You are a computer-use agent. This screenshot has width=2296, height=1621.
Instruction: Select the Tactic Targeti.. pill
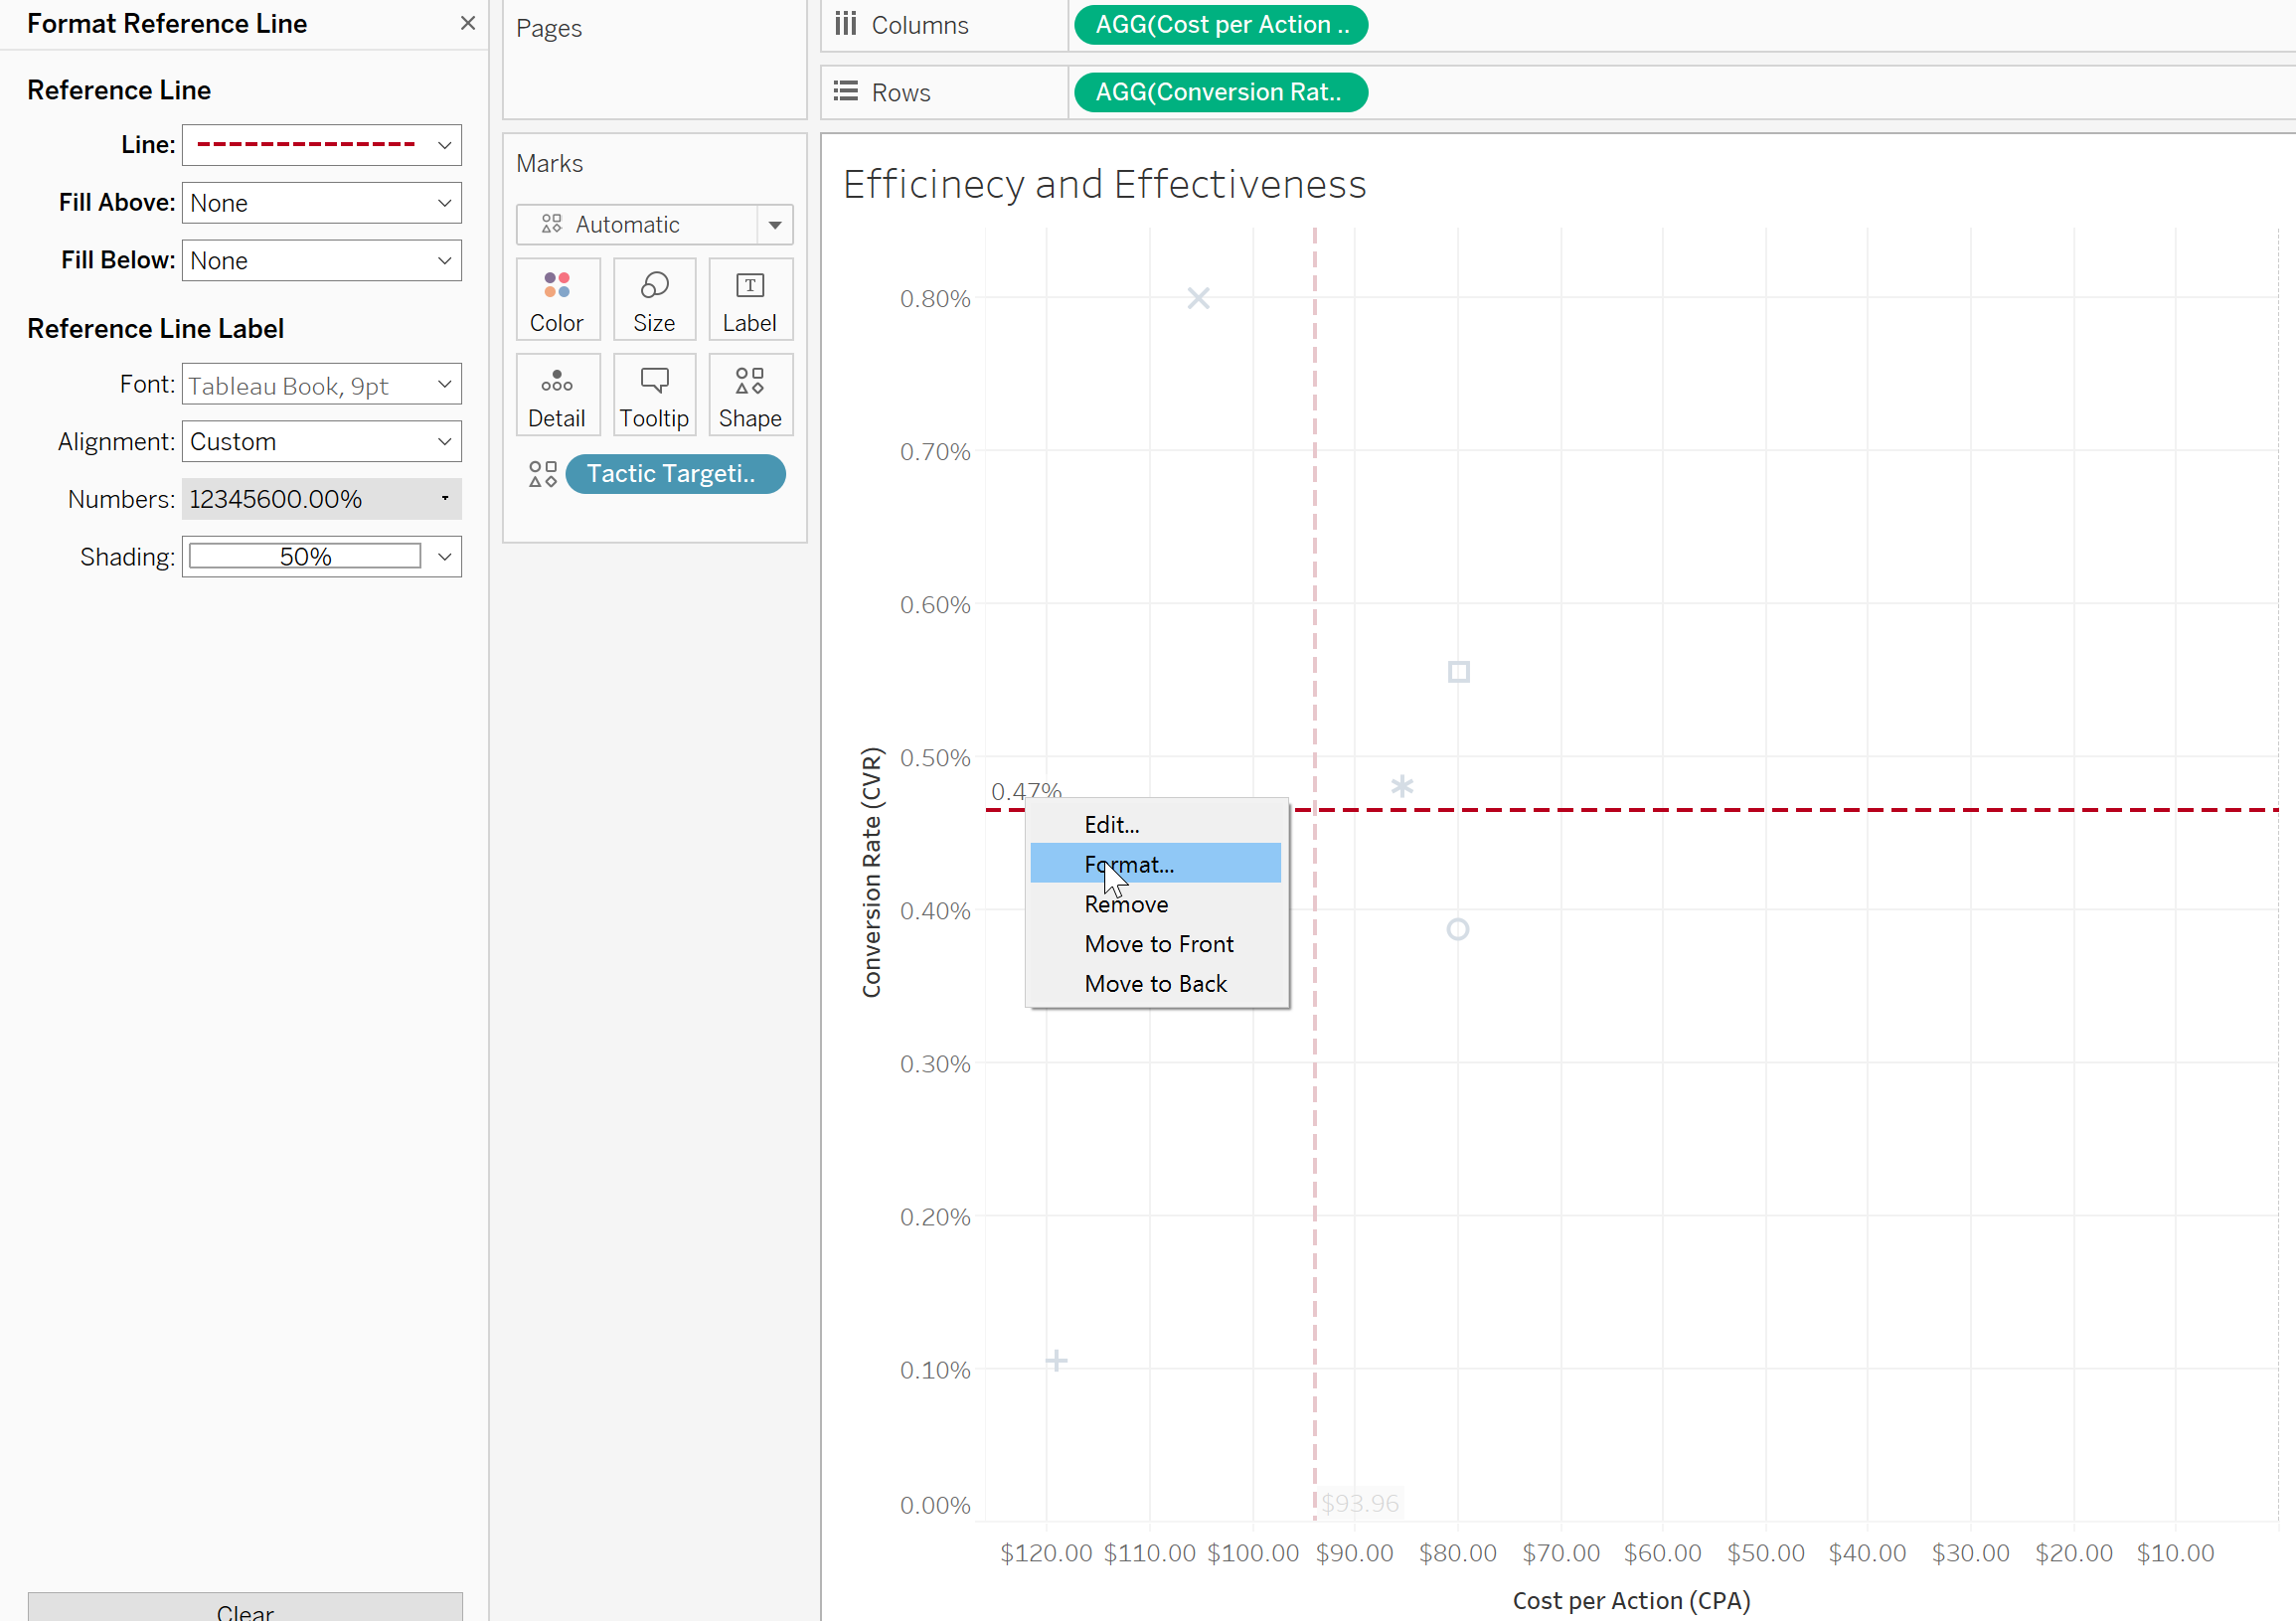(675, 474)
